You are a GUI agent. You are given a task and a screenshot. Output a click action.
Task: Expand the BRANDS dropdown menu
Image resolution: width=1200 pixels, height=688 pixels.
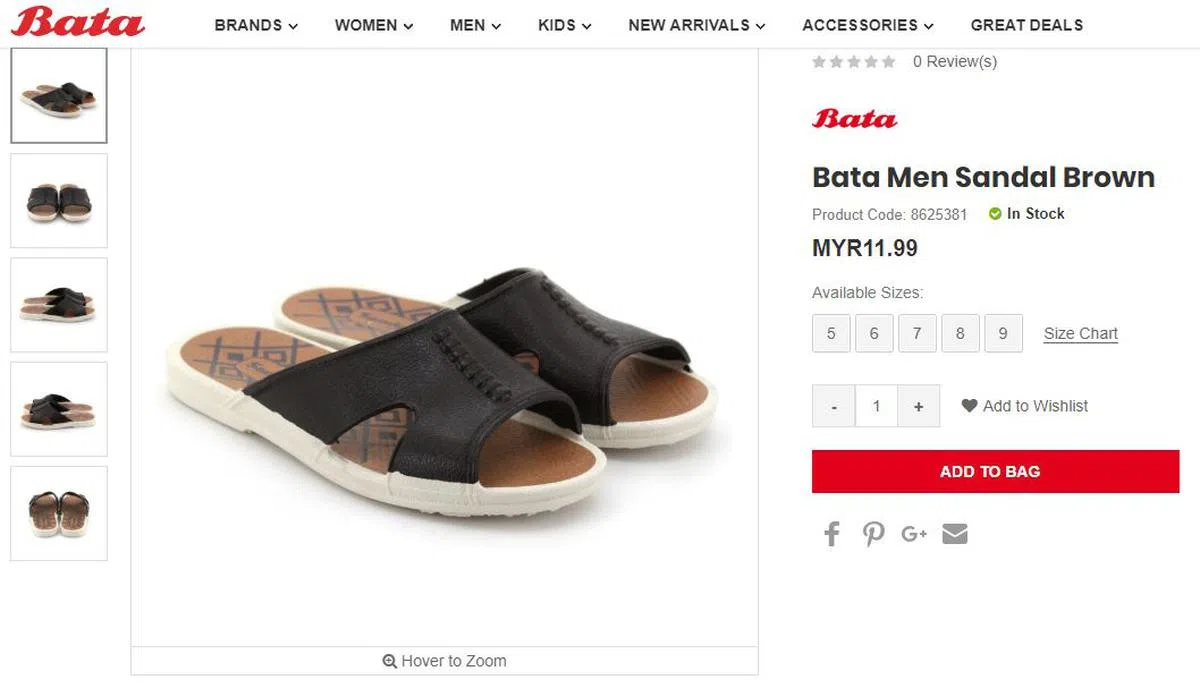point(256,25)
